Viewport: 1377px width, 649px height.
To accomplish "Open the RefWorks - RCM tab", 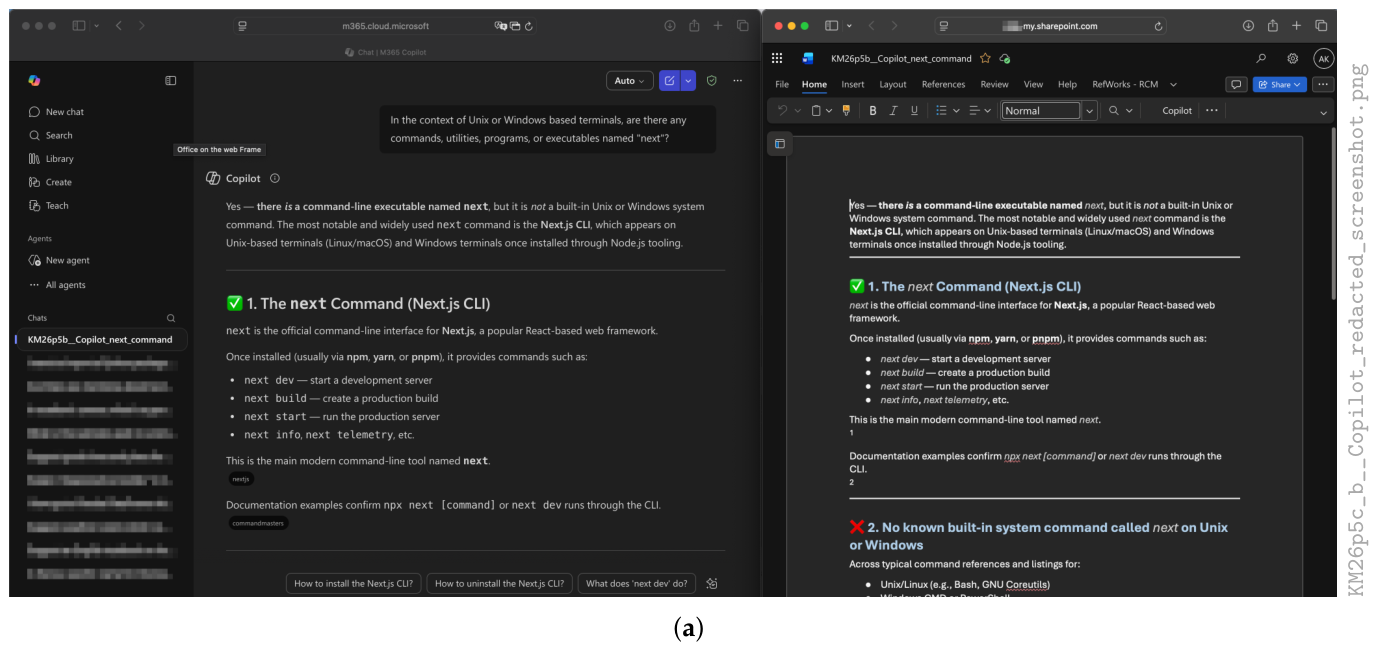I will click(x=1125, y=85).
